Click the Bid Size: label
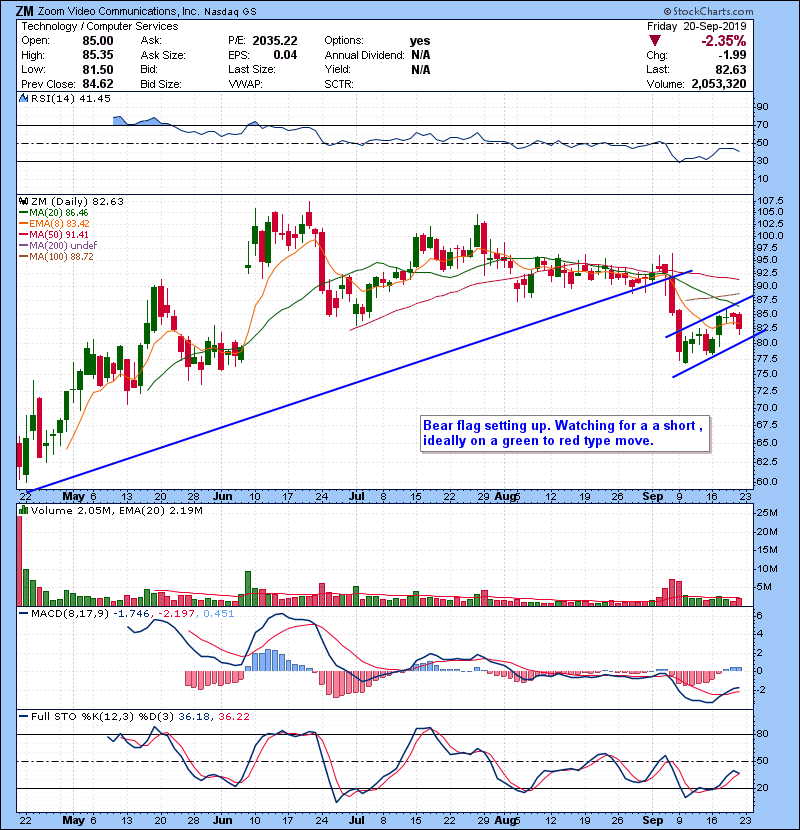The width and height of the screenshot is (800, 830). click(161, 84)
